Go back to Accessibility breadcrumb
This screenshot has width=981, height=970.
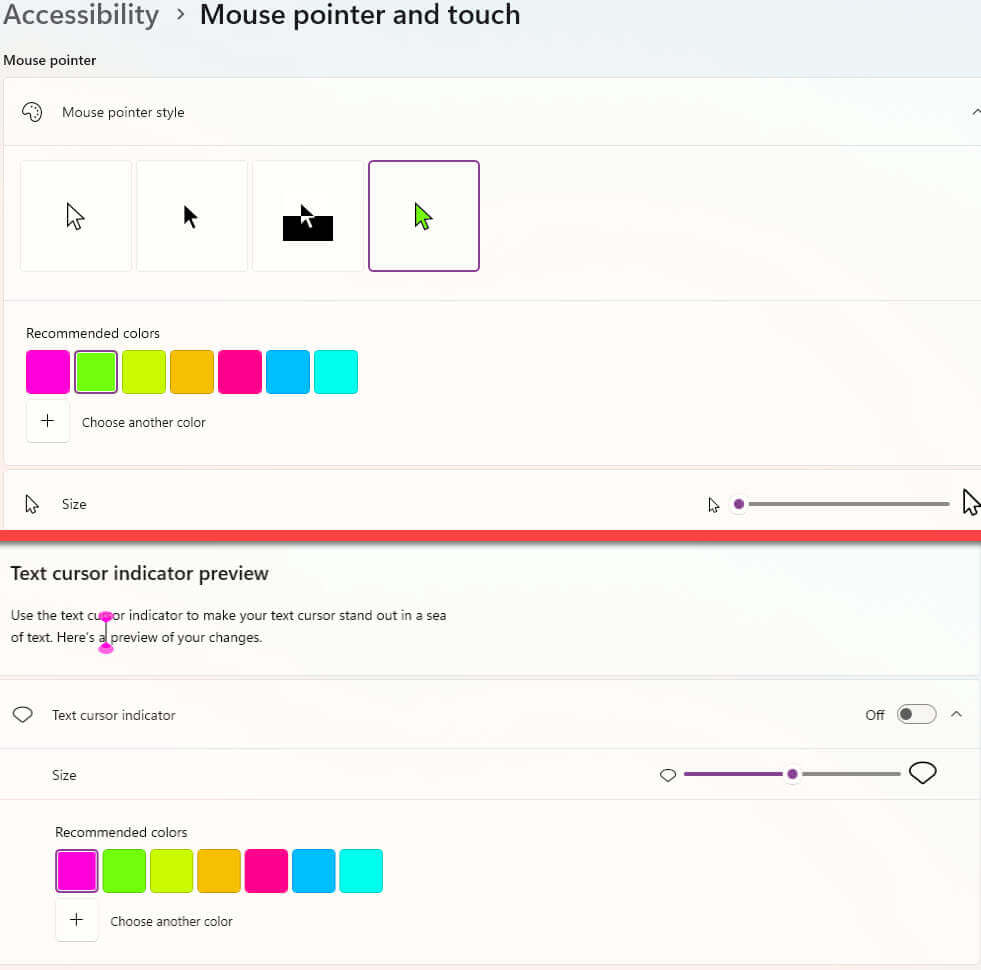pos(80,14)
